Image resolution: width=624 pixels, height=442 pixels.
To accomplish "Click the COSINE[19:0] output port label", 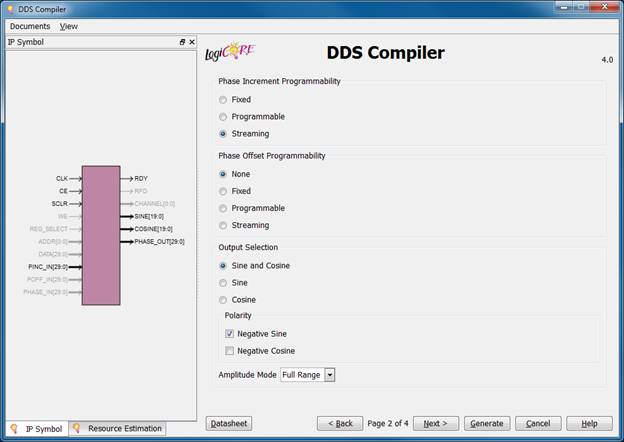I will point(153,229).
